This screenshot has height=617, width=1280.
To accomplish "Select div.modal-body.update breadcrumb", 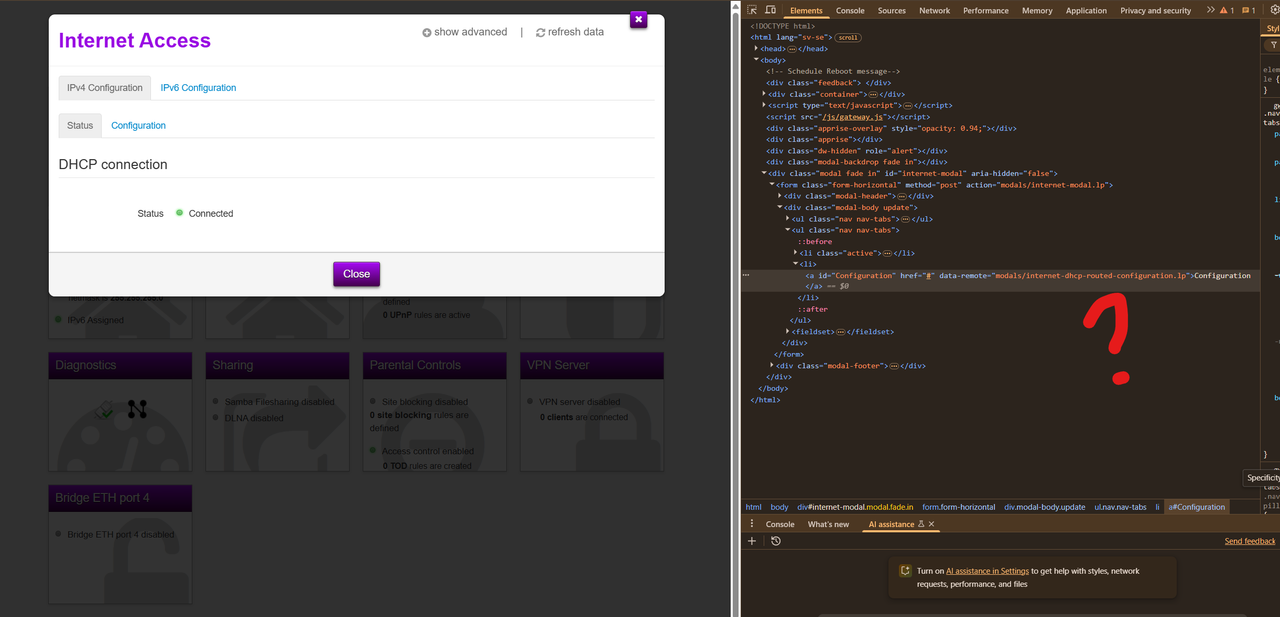I will (x=1045, y=507).
